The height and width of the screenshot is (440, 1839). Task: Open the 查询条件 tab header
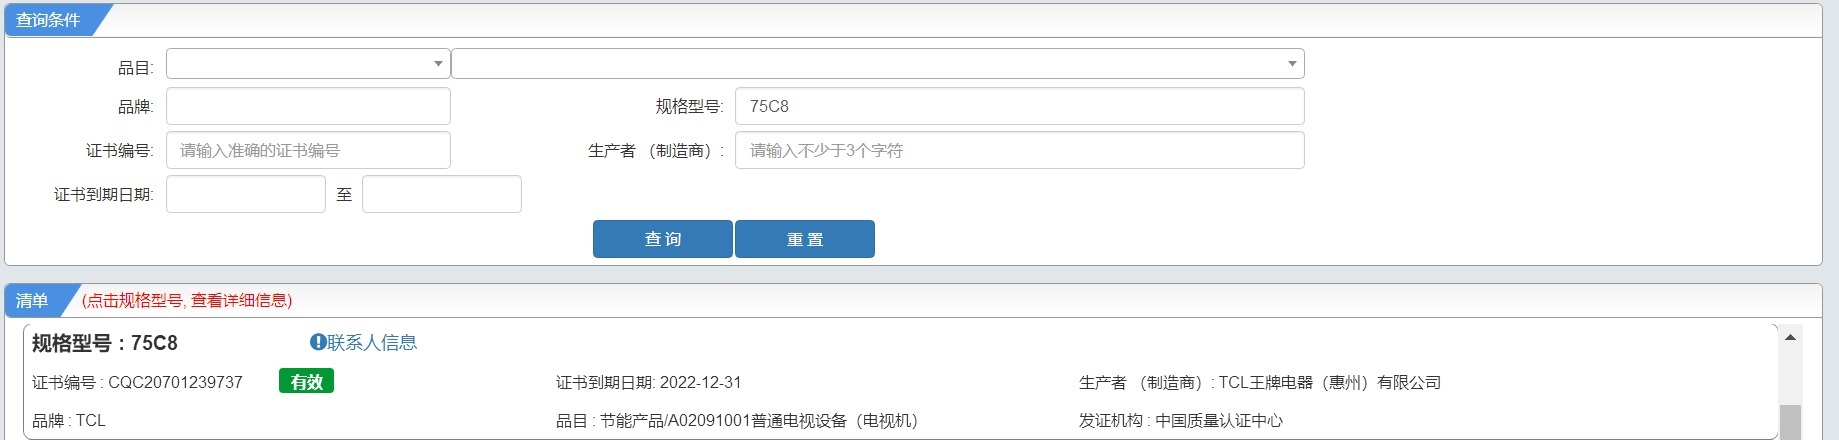tap(49, 20)
